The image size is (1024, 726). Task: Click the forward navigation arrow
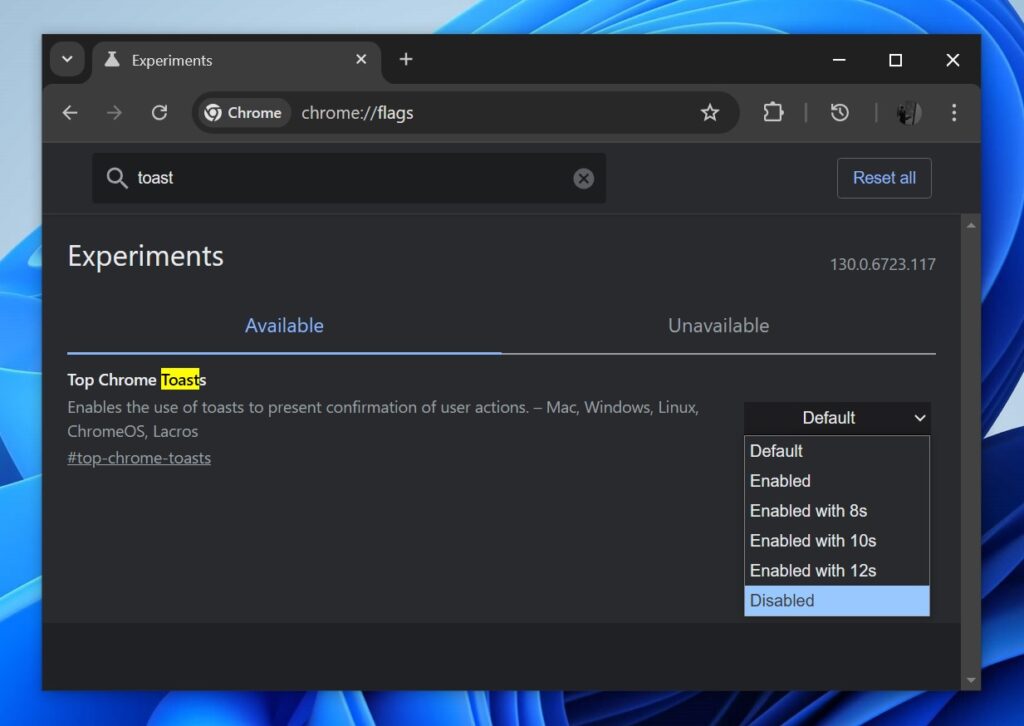pos(114,112)
